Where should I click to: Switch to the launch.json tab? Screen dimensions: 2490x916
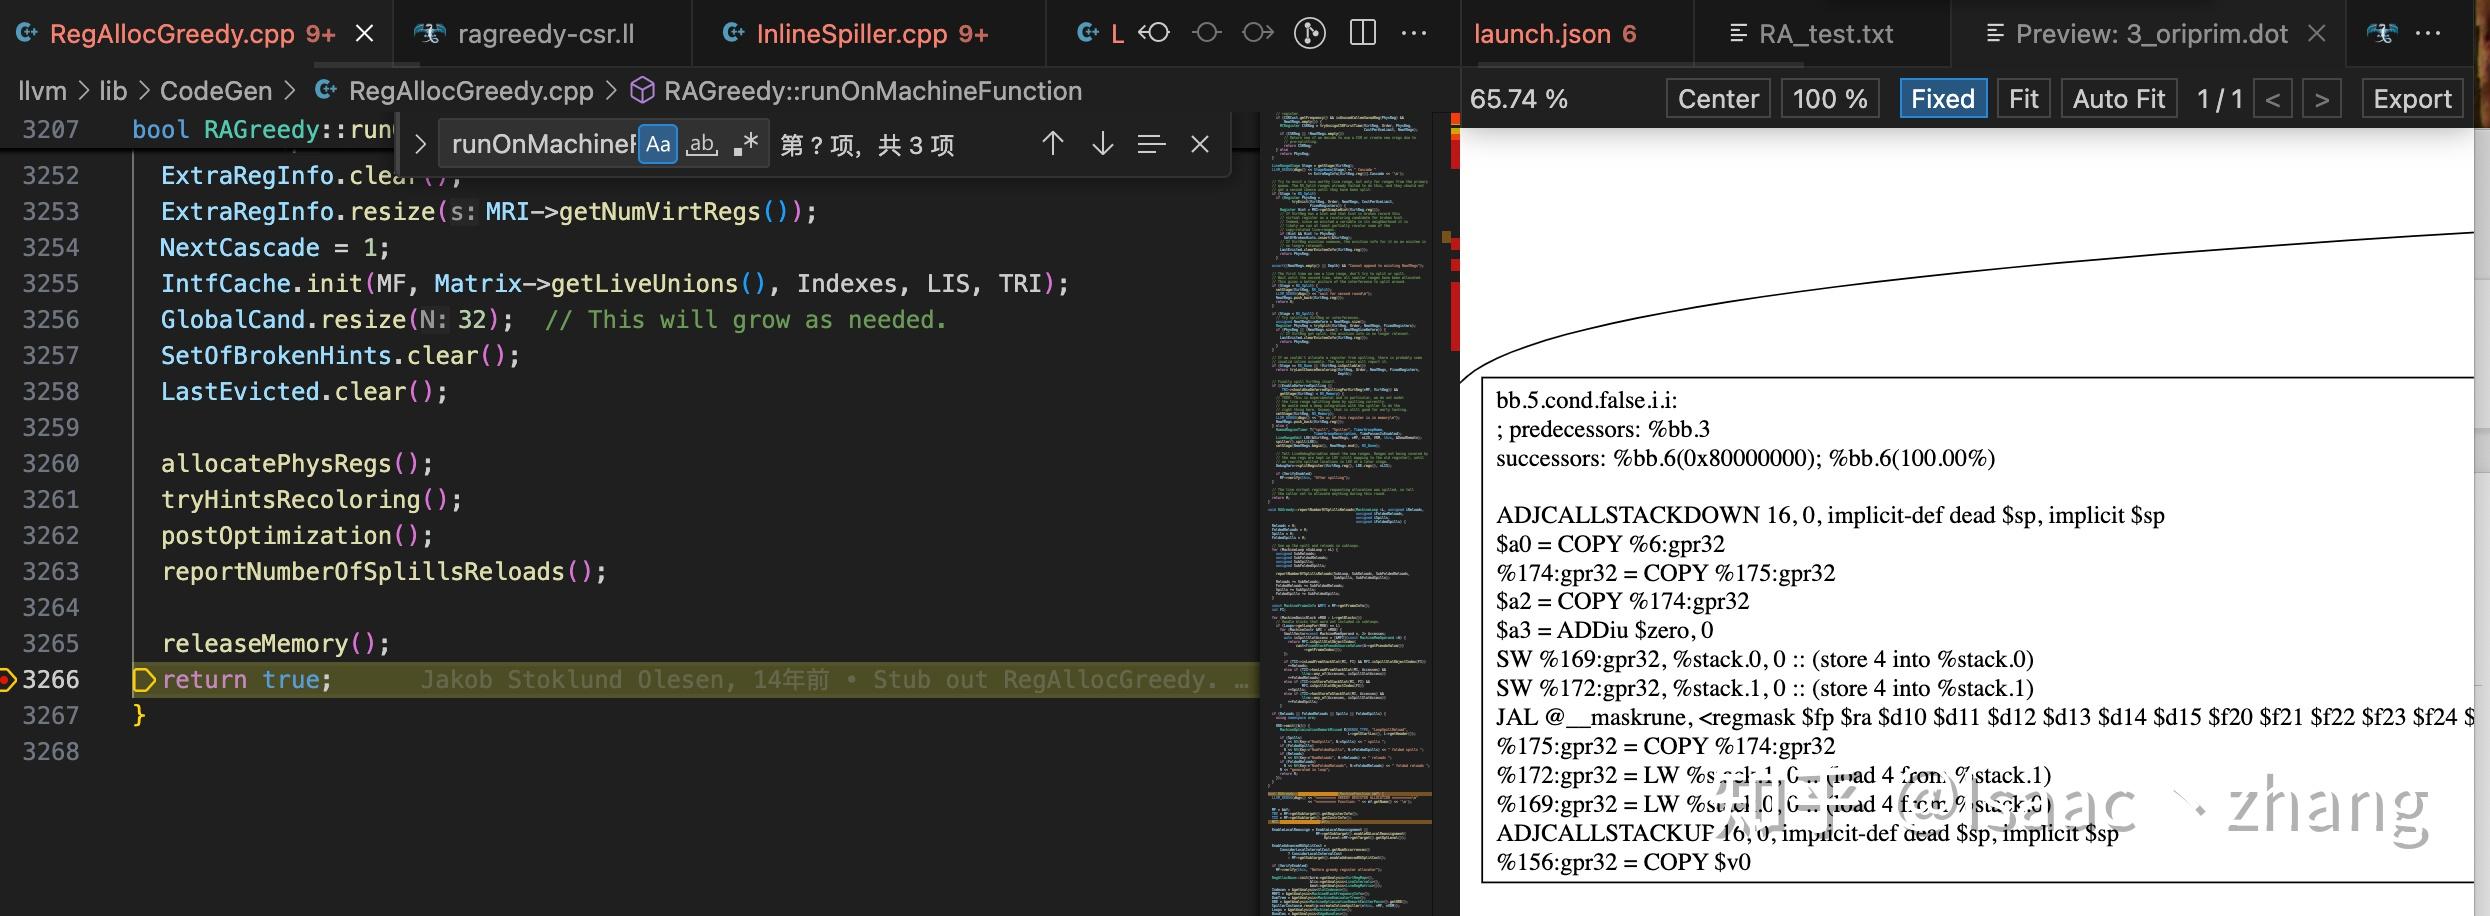(x=1556, y=33)
